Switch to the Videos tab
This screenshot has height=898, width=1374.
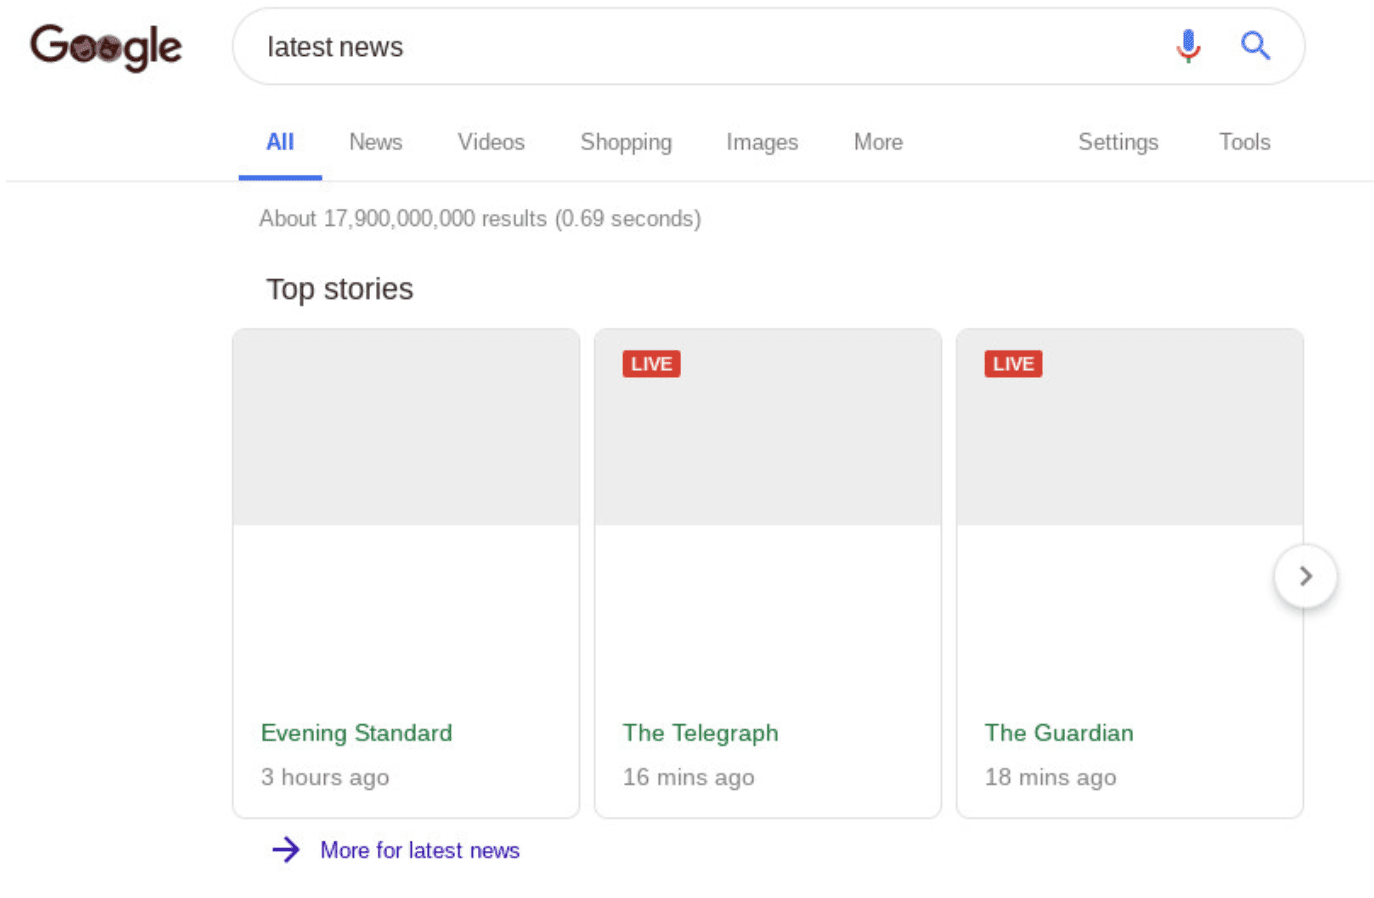pyautogui.click(x=491, y=142)
